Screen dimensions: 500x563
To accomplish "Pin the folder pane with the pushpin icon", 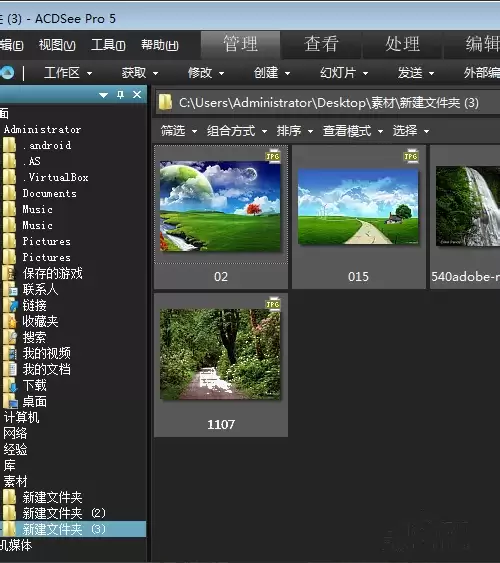I will pyautogui.click(x=121, y=94).
